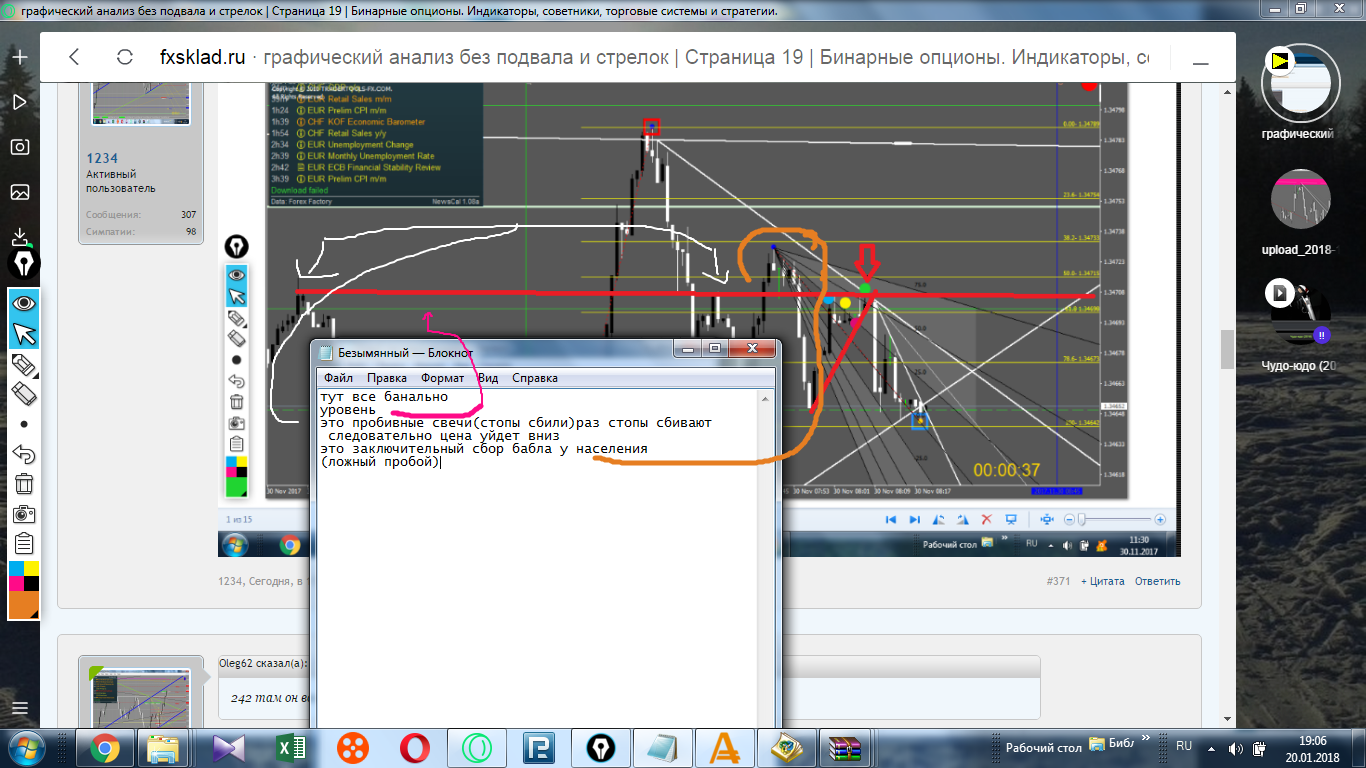Undo last stroke on left-edge Epic Pen toolbar
1366x768 pixels.
(24, 454)
